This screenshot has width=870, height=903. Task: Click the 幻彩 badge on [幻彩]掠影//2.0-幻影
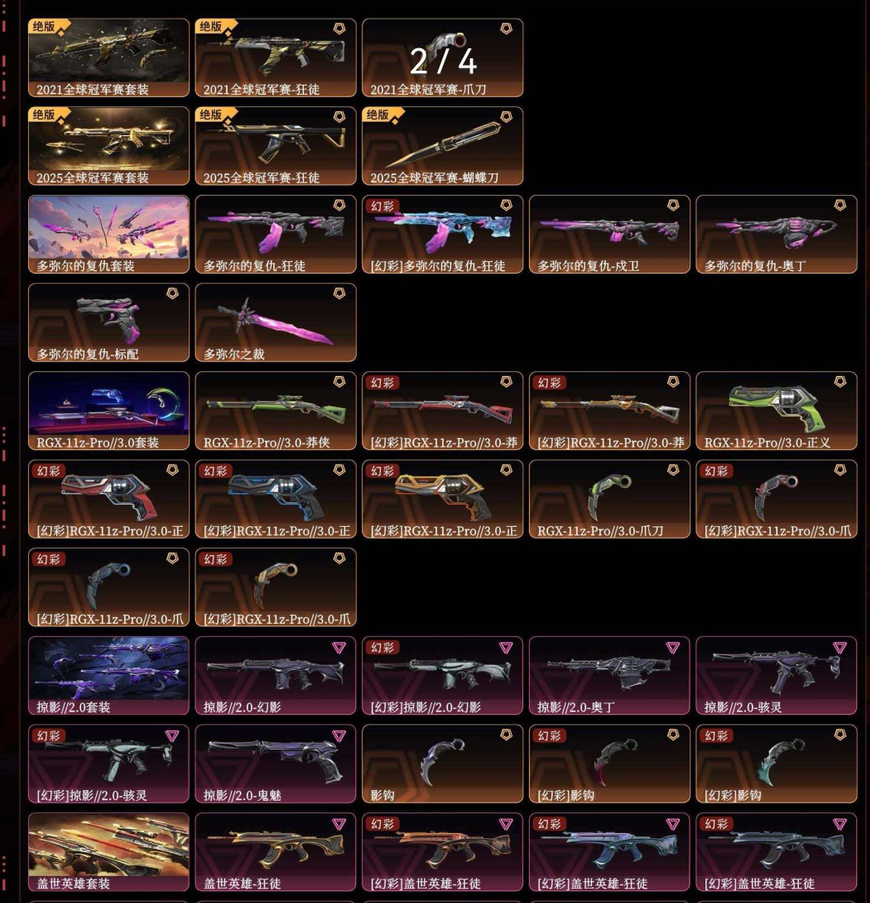(x=382, y=648)
